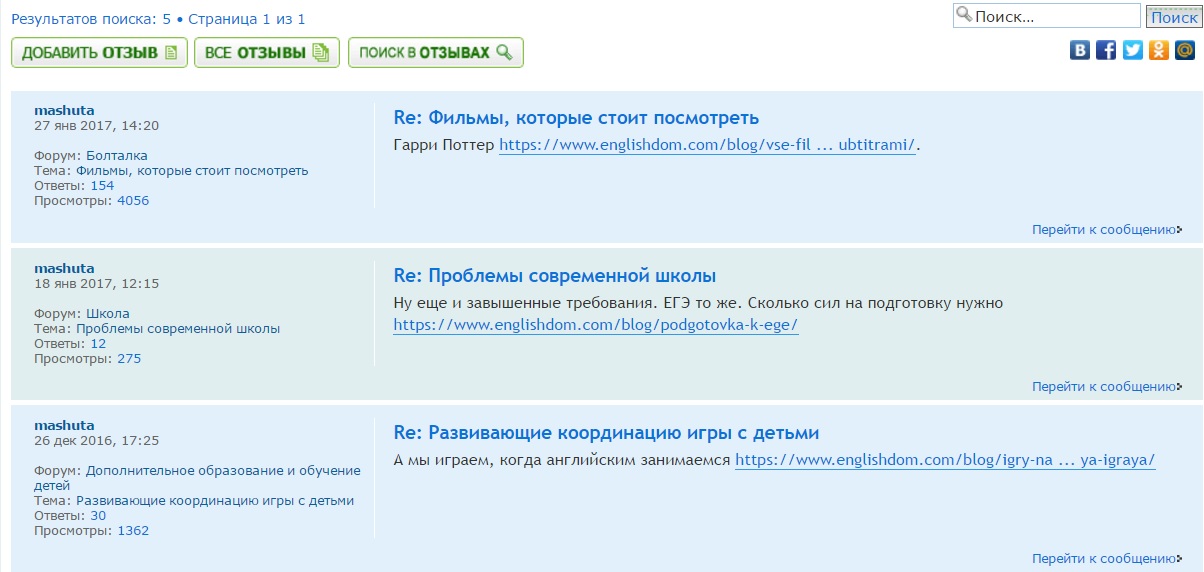Click date '26 дек 2016, 17:25'
Image resolution: width=1204 pixels, height=572 pixels.
coord(96,440)
